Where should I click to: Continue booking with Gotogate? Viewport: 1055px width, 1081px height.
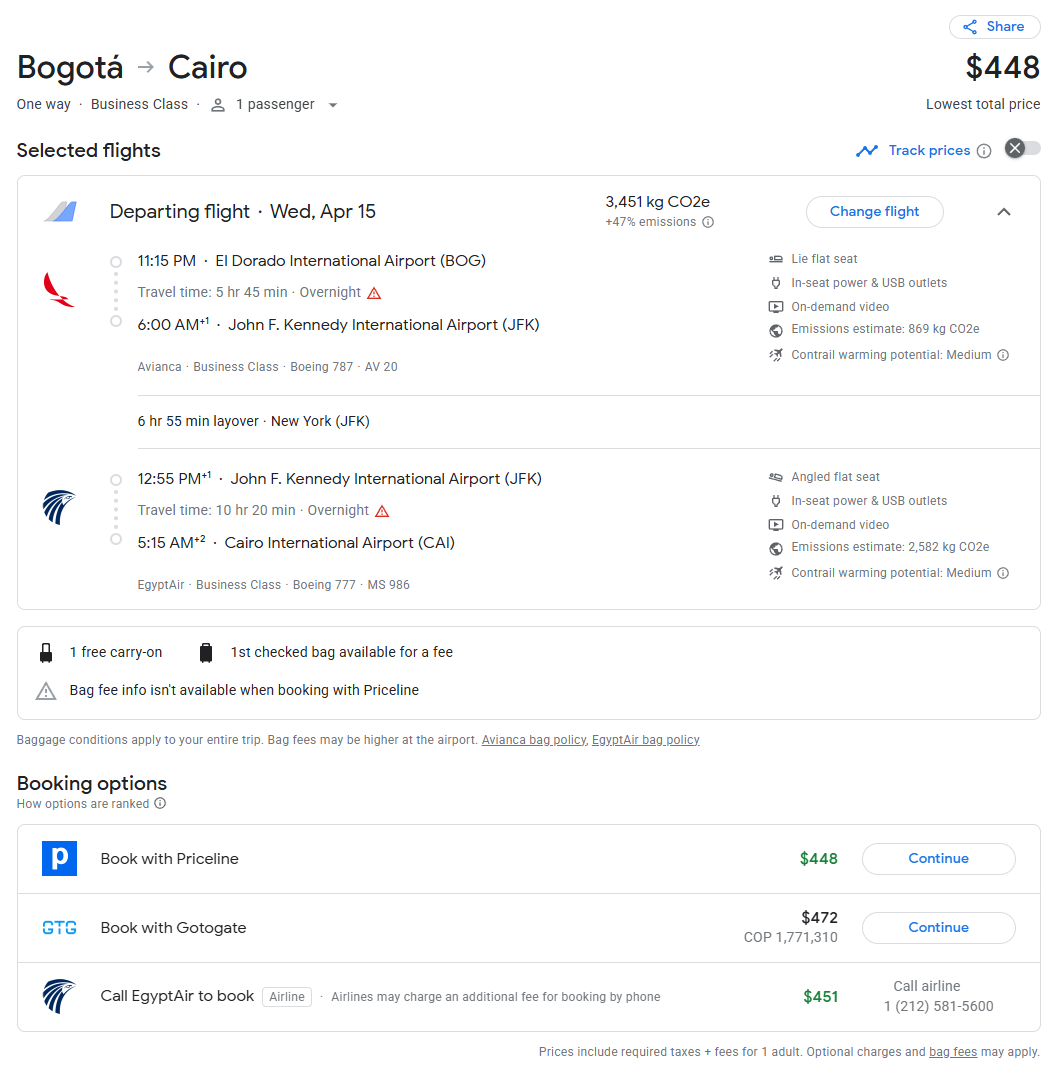(x=938, y=928)
